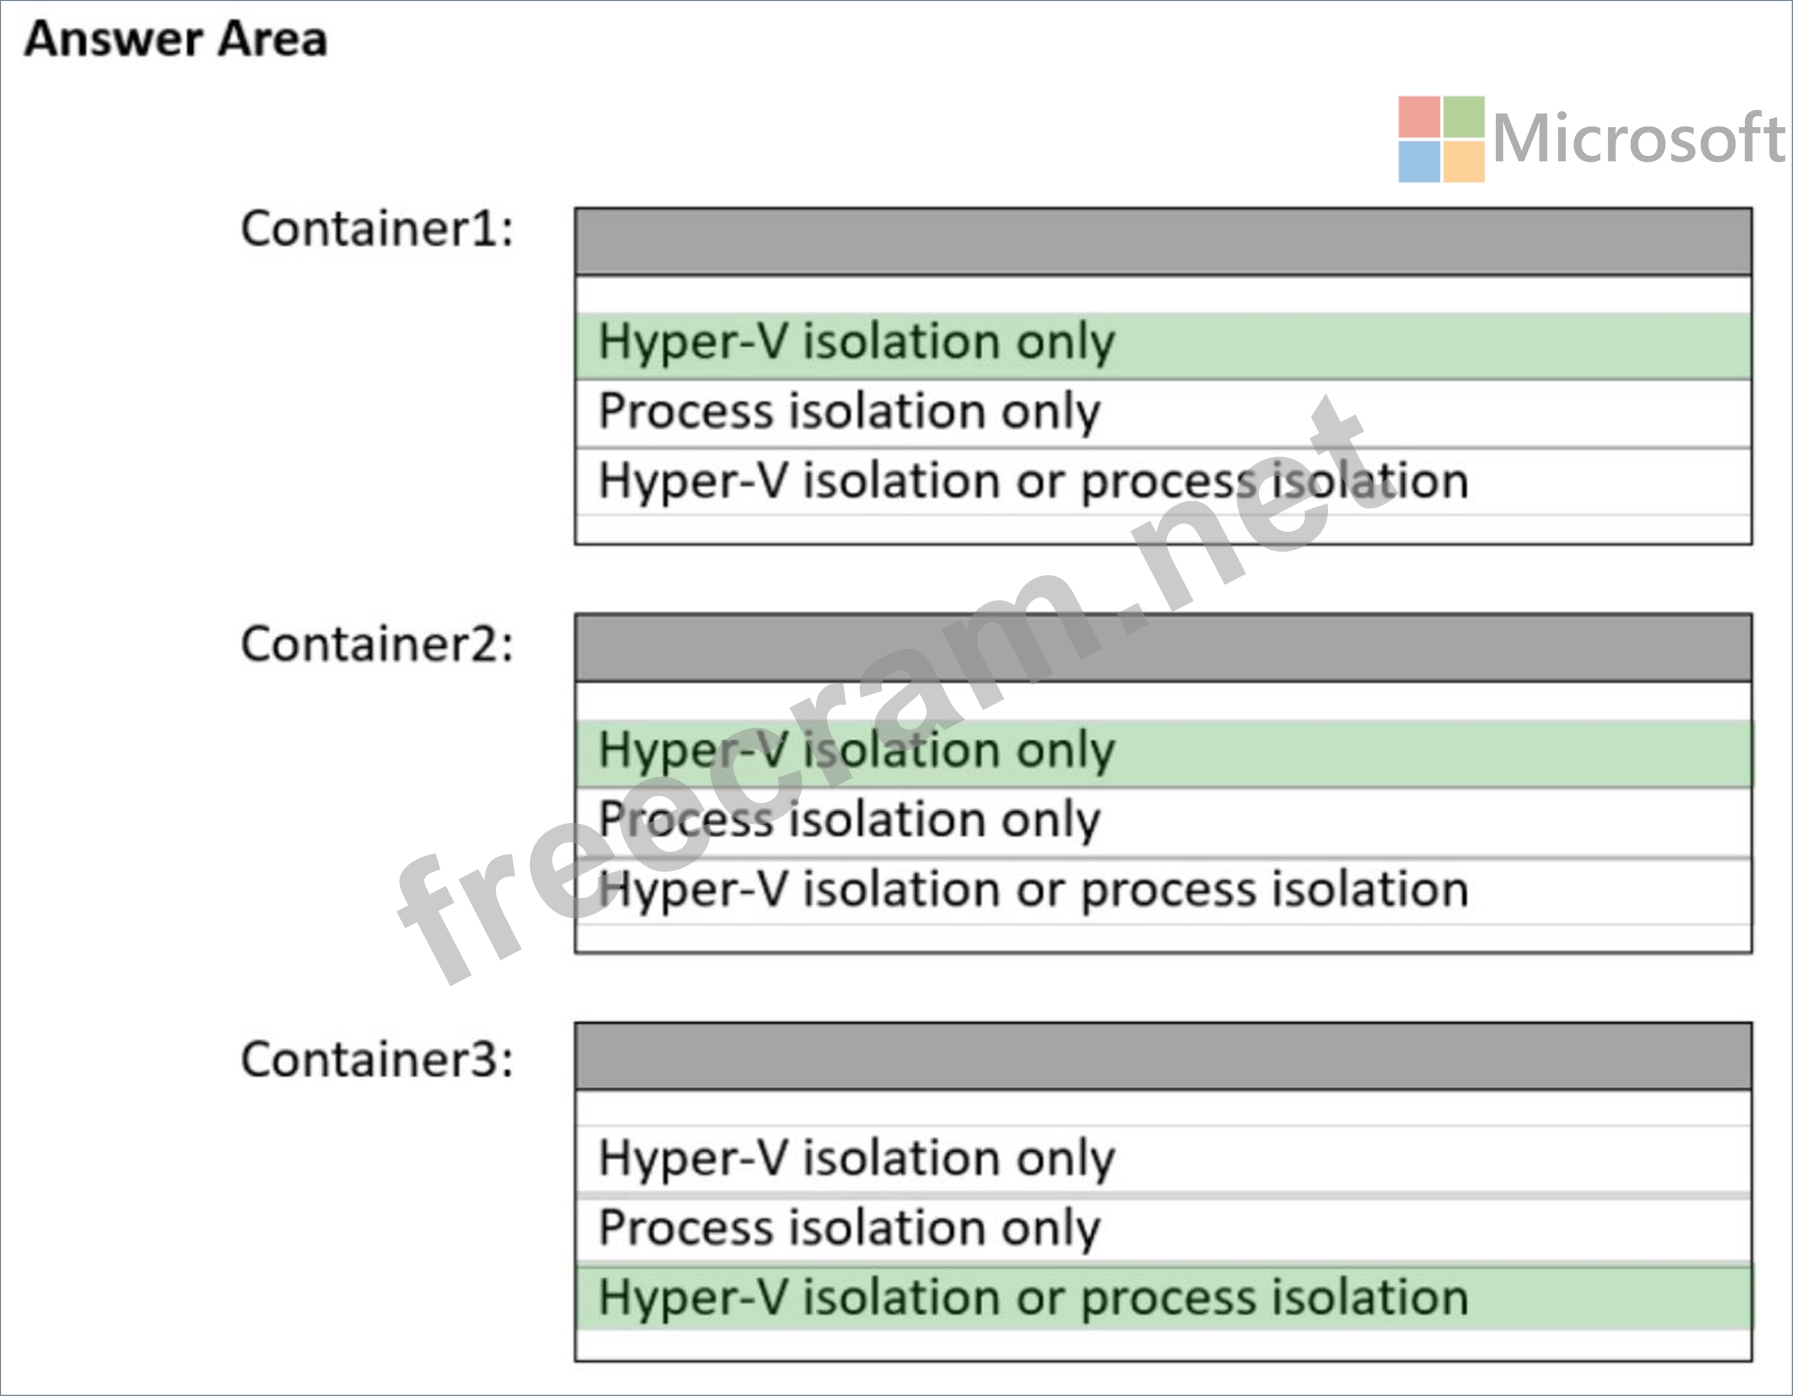1793x1396 pixels.
Task: Open the Container2 dropdown box
Action: click(x=1162, y=648)
